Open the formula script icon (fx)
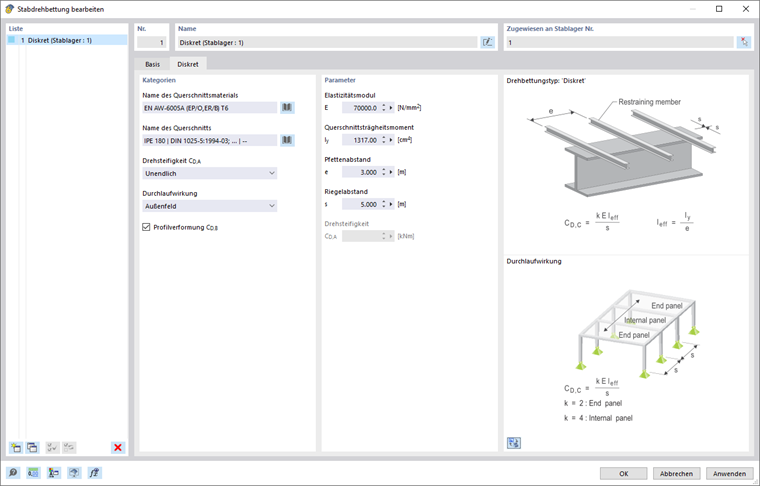The height and width of the screenshot is (486, 760). point(94,472)
